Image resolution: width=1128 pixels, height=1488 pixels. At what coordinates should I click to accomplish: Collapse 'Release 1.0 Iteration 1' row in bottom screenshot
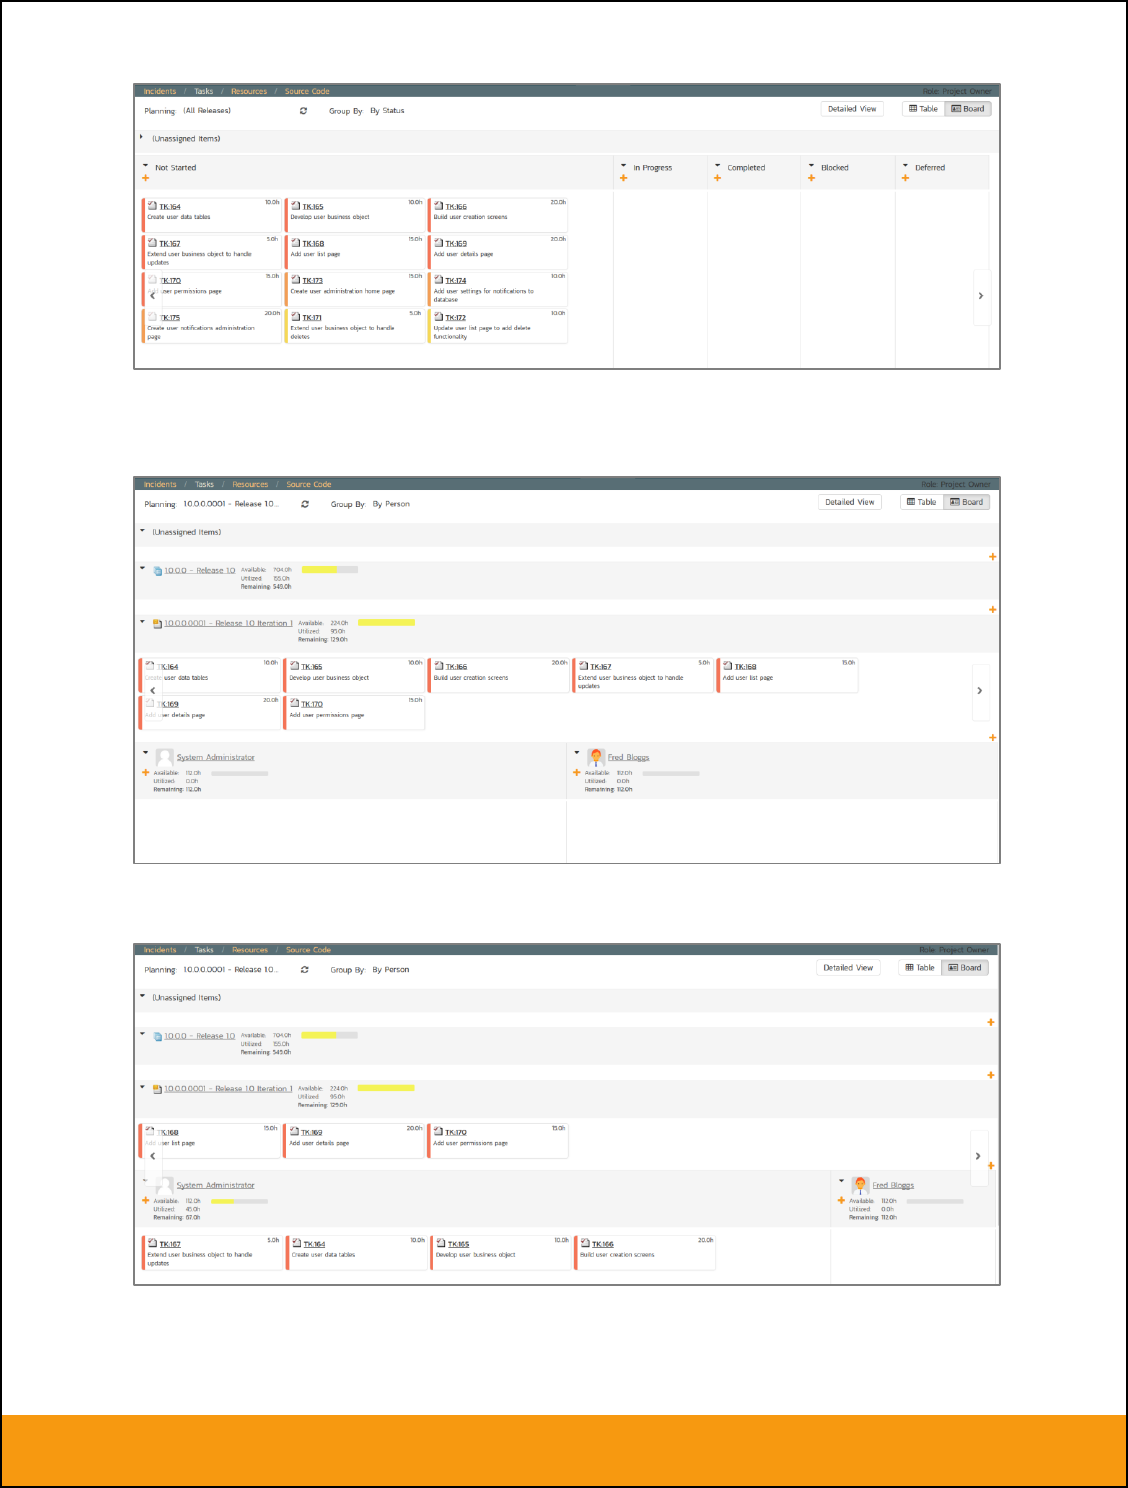(143, 1087)
